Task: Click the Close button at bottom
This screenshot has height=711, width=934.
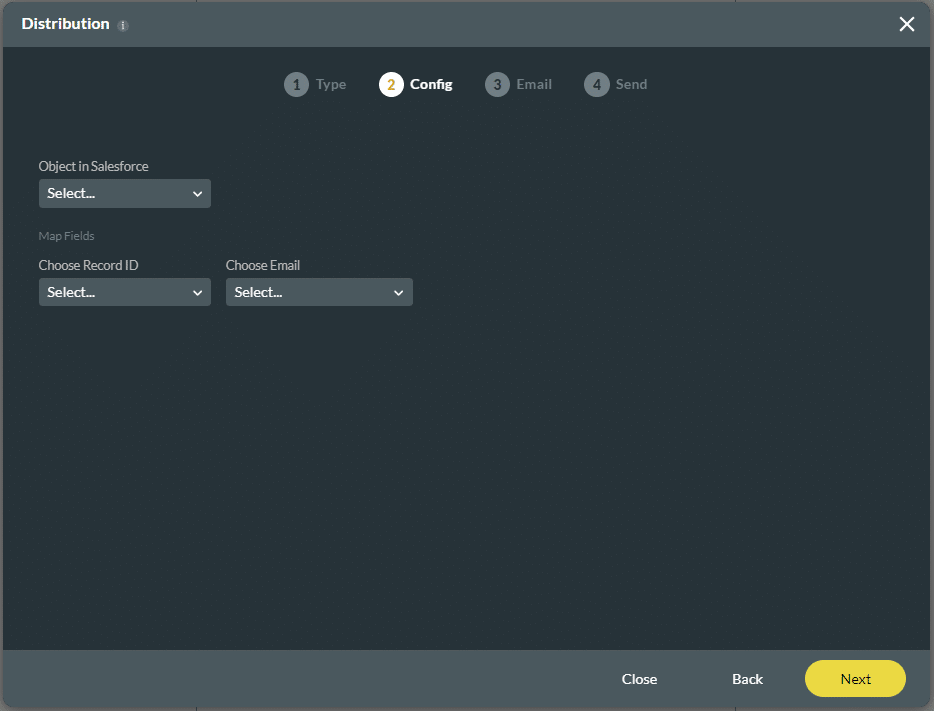Action: tap(639, 679)
